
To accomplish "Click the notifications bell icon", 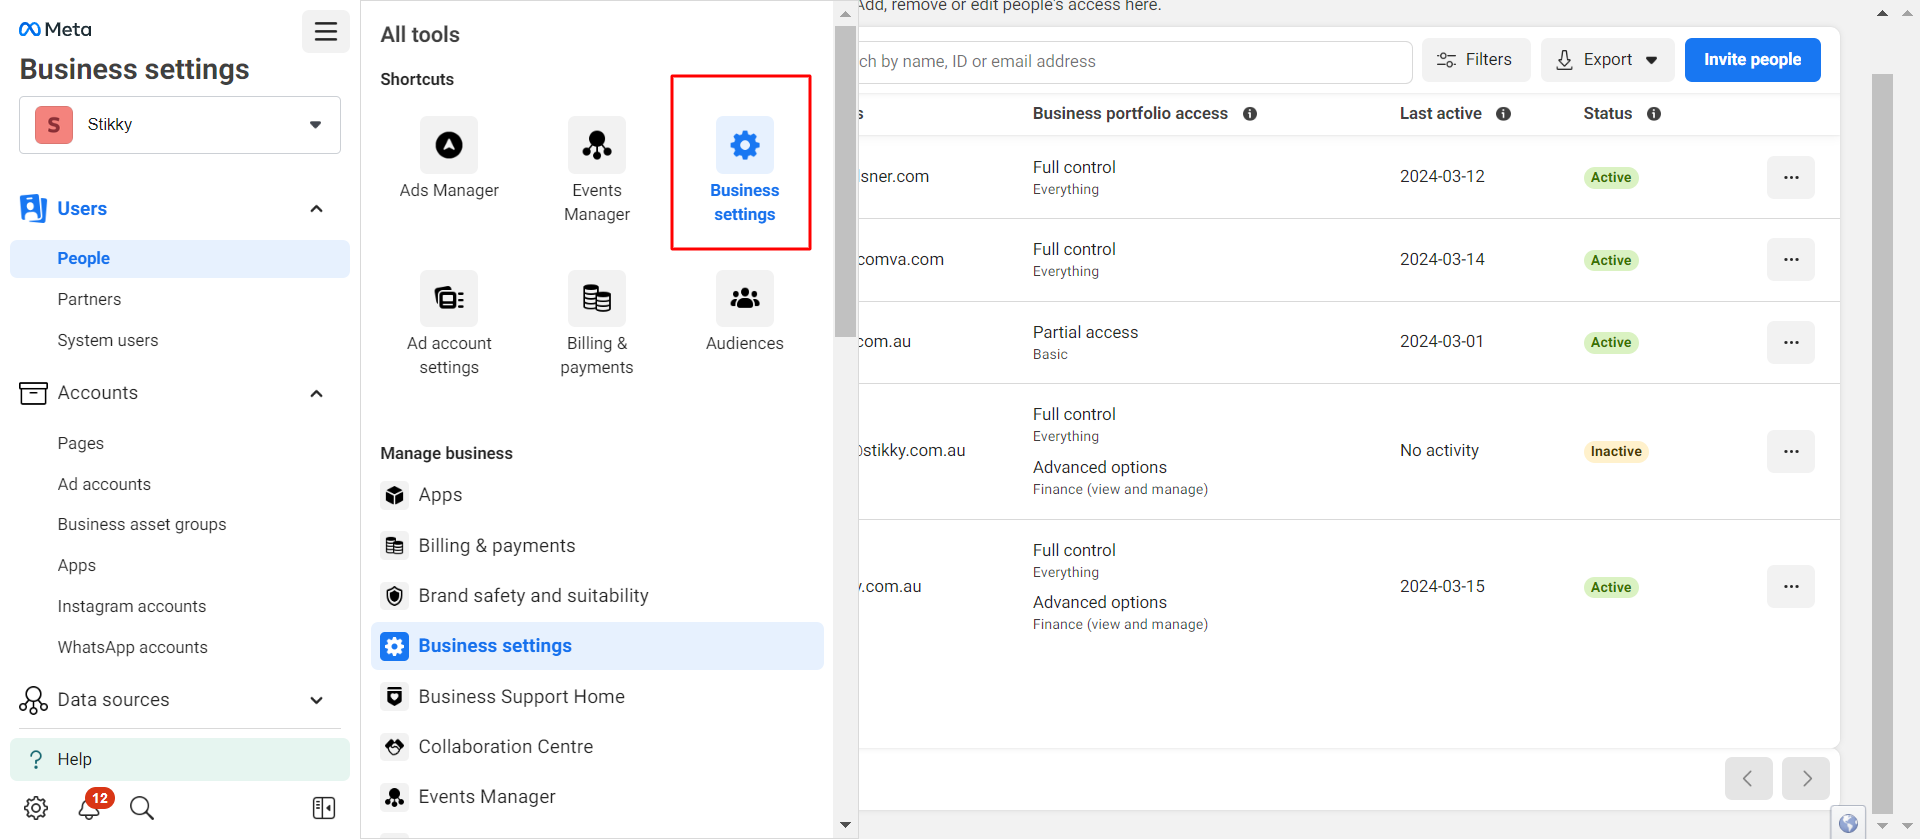I will click(90, 808).
